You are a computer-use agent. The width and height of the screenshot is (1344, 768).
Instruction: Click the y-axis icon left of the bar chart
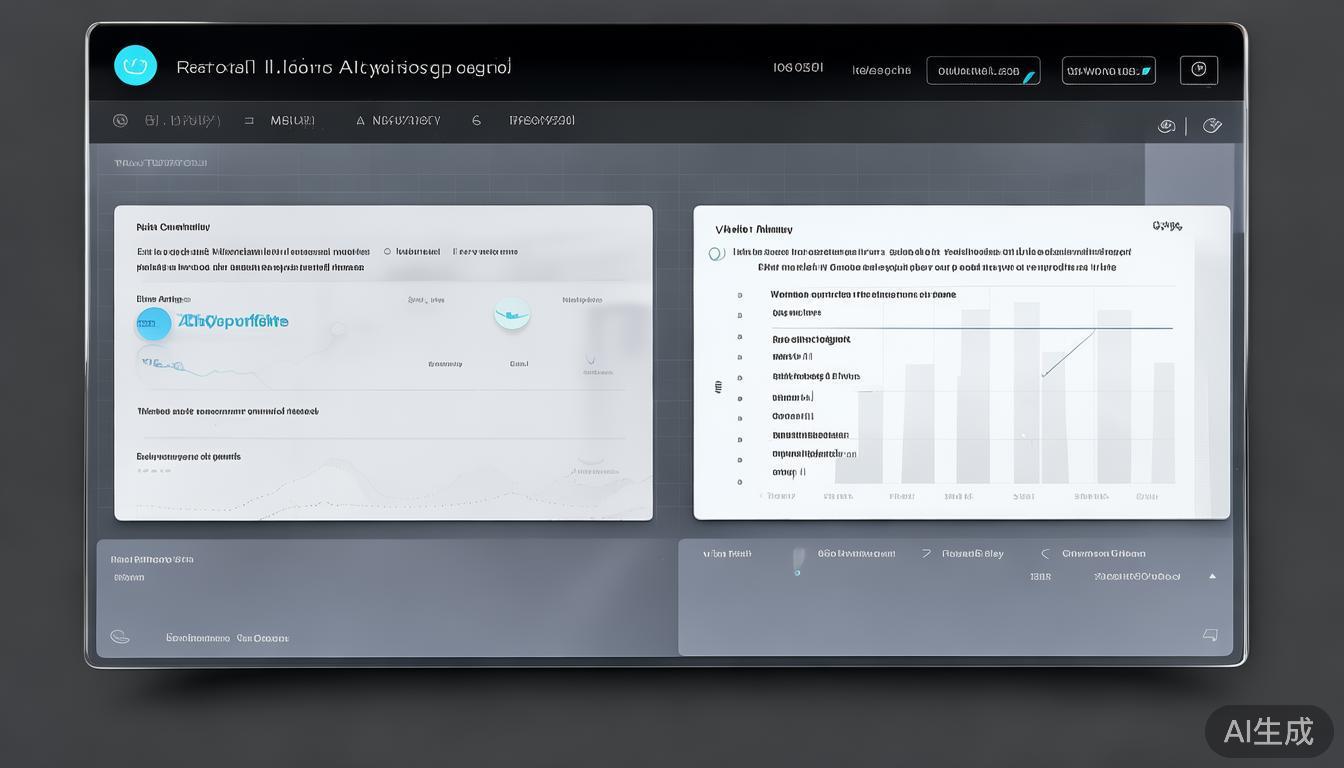tap(717, 386)
